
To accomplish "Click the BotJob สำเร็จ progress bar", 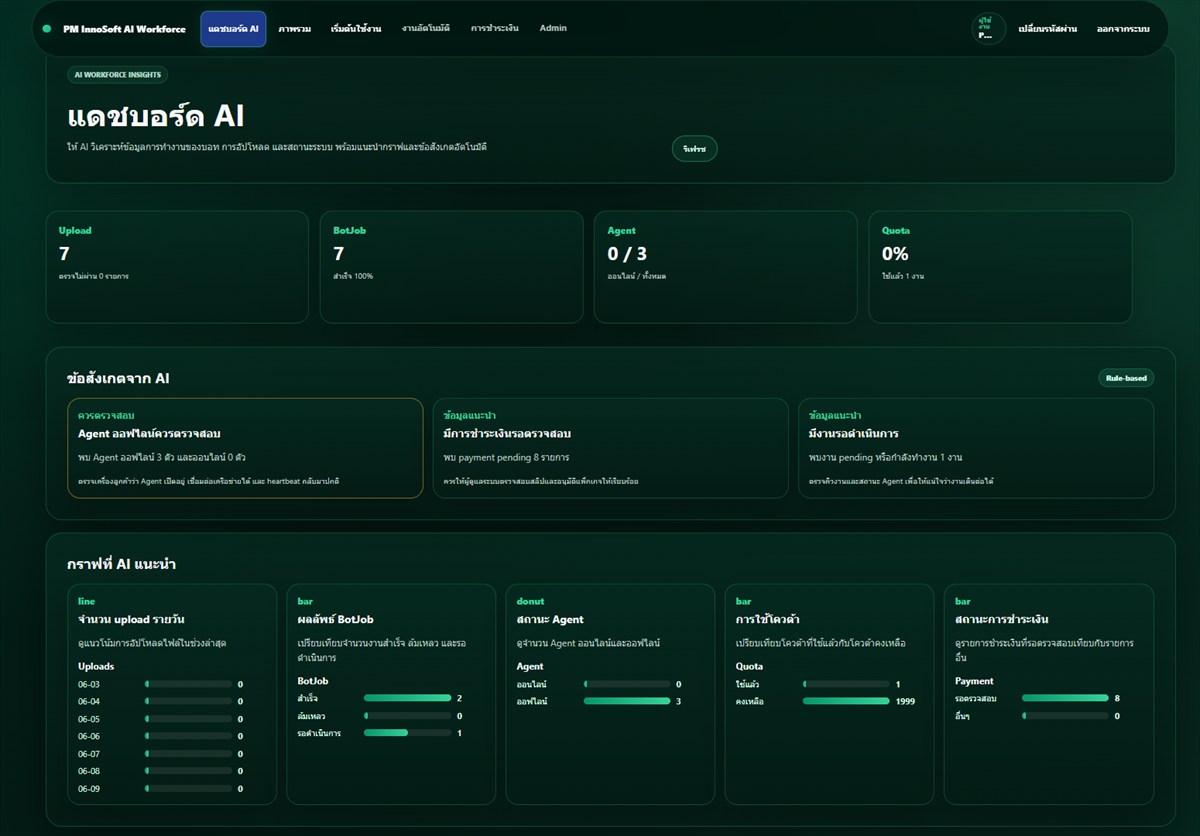I will [407, 698].
